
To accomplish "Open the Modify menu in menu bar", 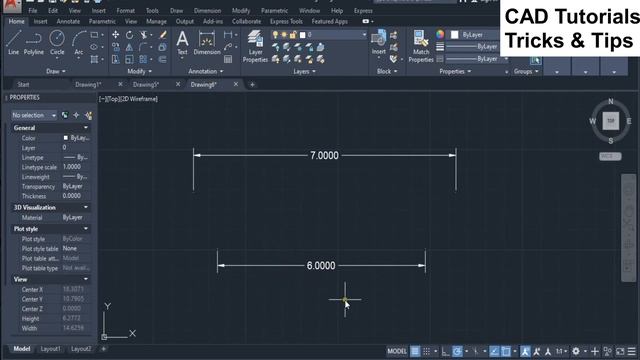I will [241, 11].
